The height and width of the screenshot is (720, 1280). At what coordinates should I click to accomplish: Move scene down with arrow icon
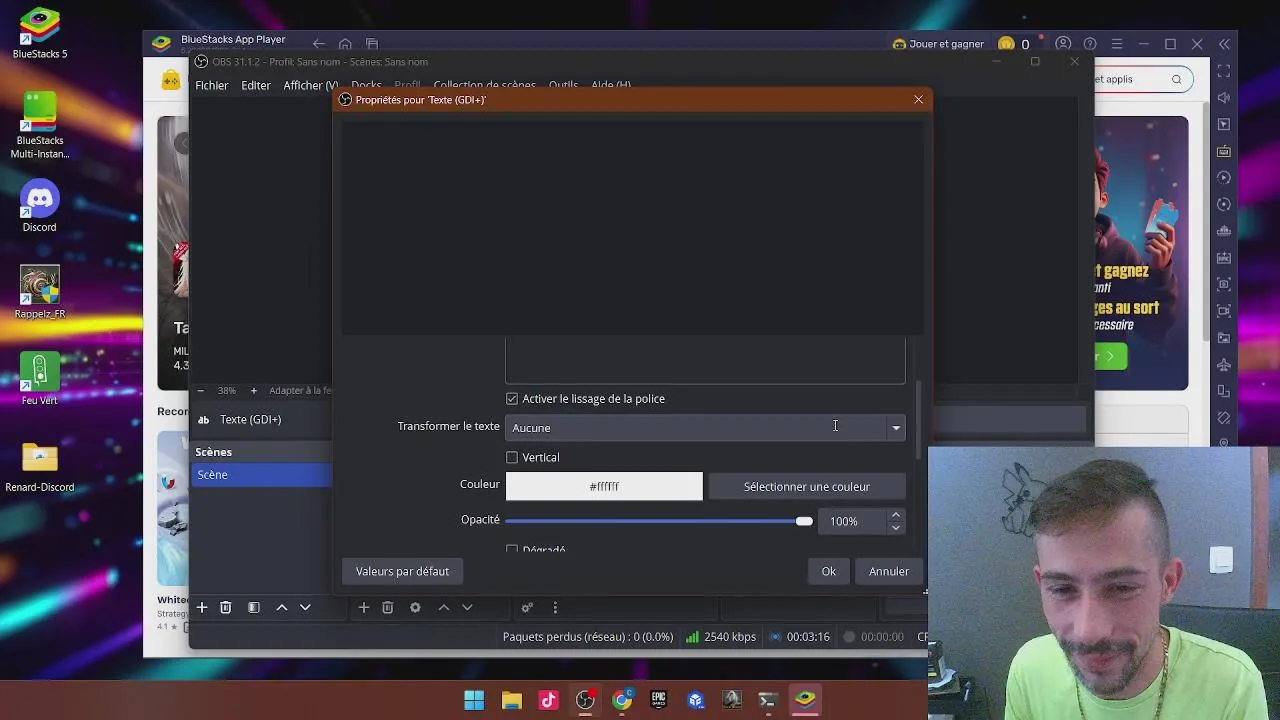[x=306, y=607]
